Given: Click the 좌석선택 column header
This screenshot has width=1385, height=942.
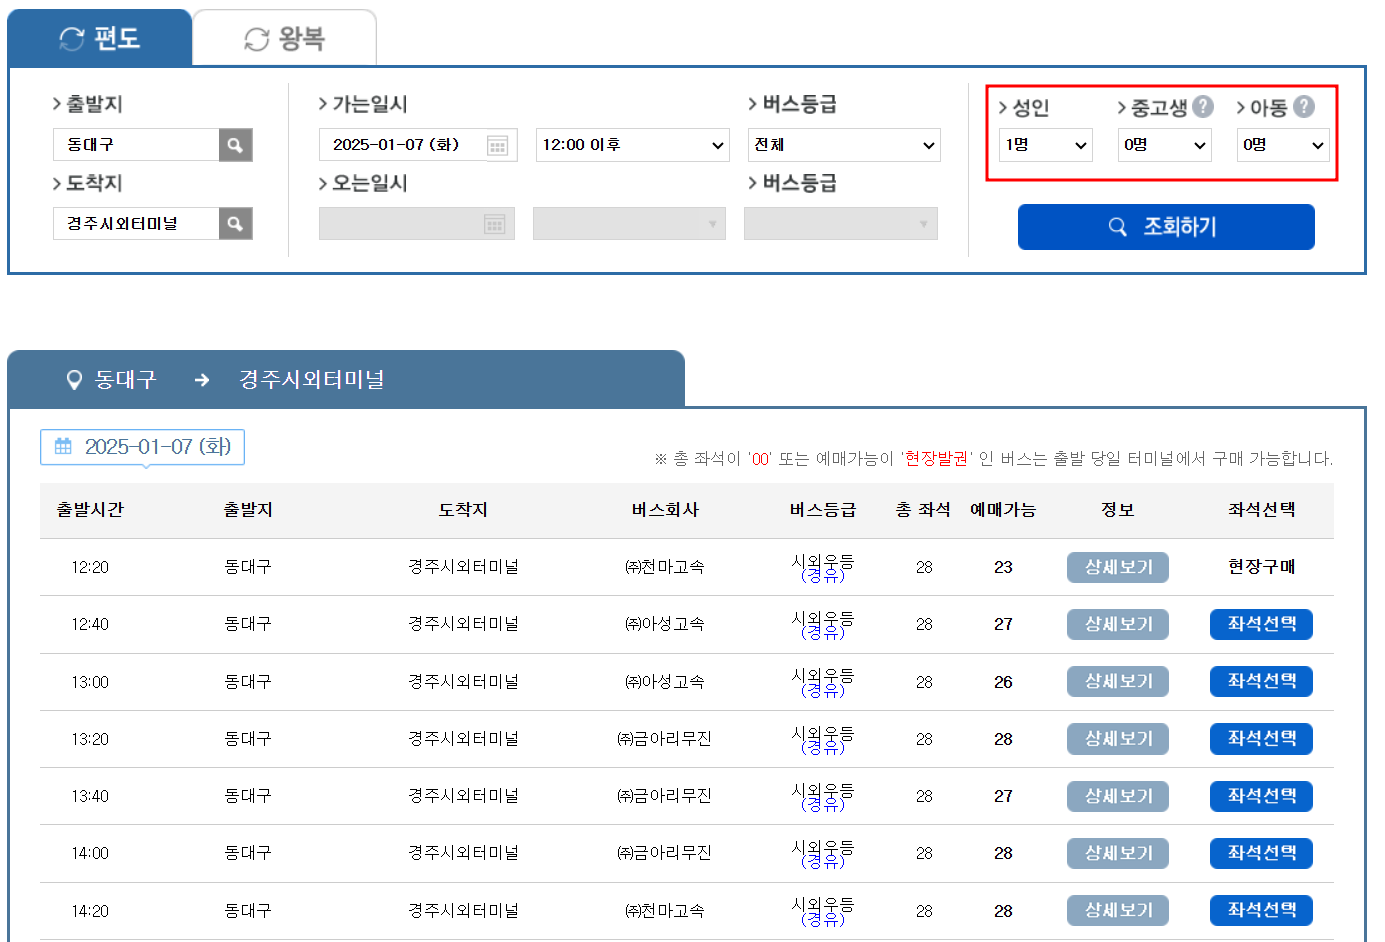Looking at the screenshot, I should (1261, 510).
